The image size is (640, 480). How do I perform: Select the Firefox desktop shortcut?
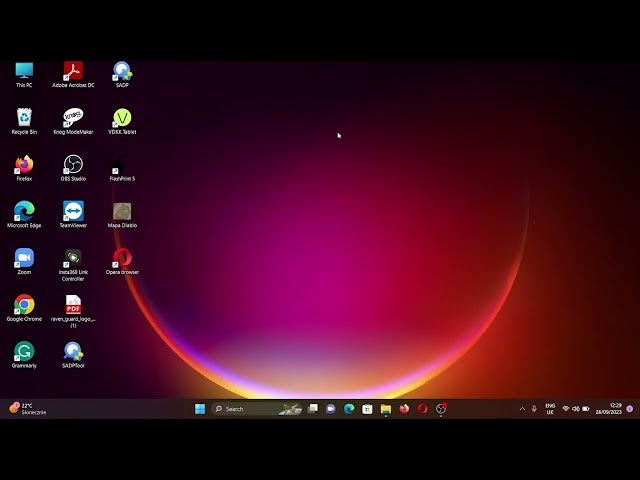click(x=24, y=168)
